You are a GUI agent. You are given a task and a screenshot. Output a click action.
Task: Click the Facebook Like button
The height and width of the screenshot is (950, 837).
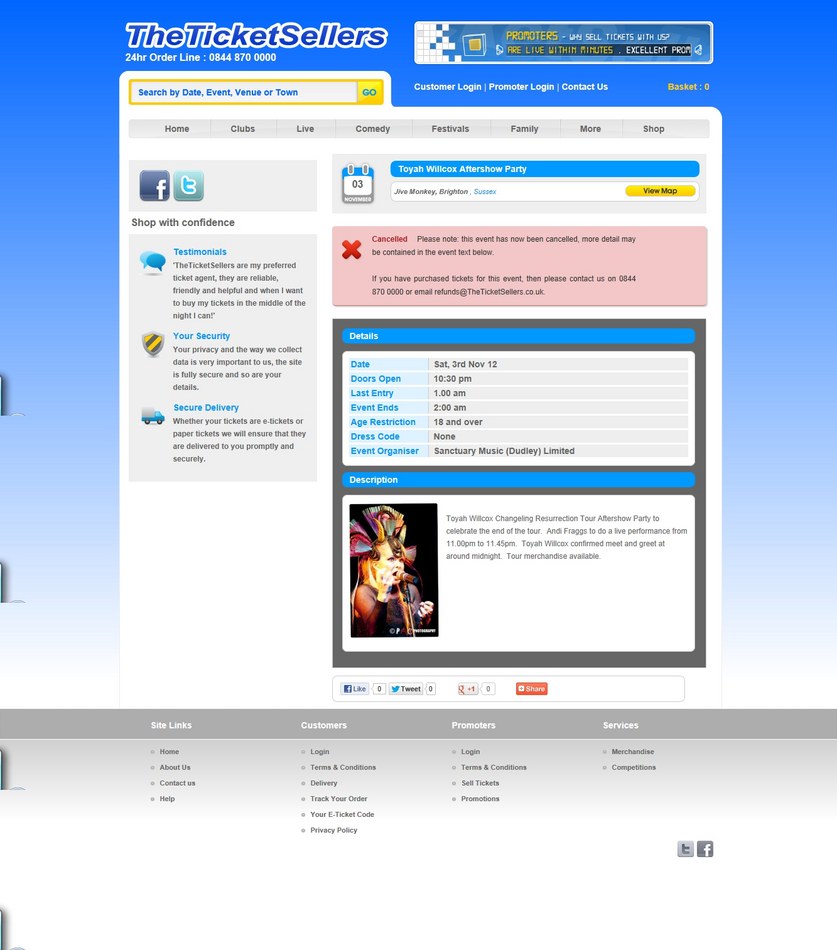point(355,689)
